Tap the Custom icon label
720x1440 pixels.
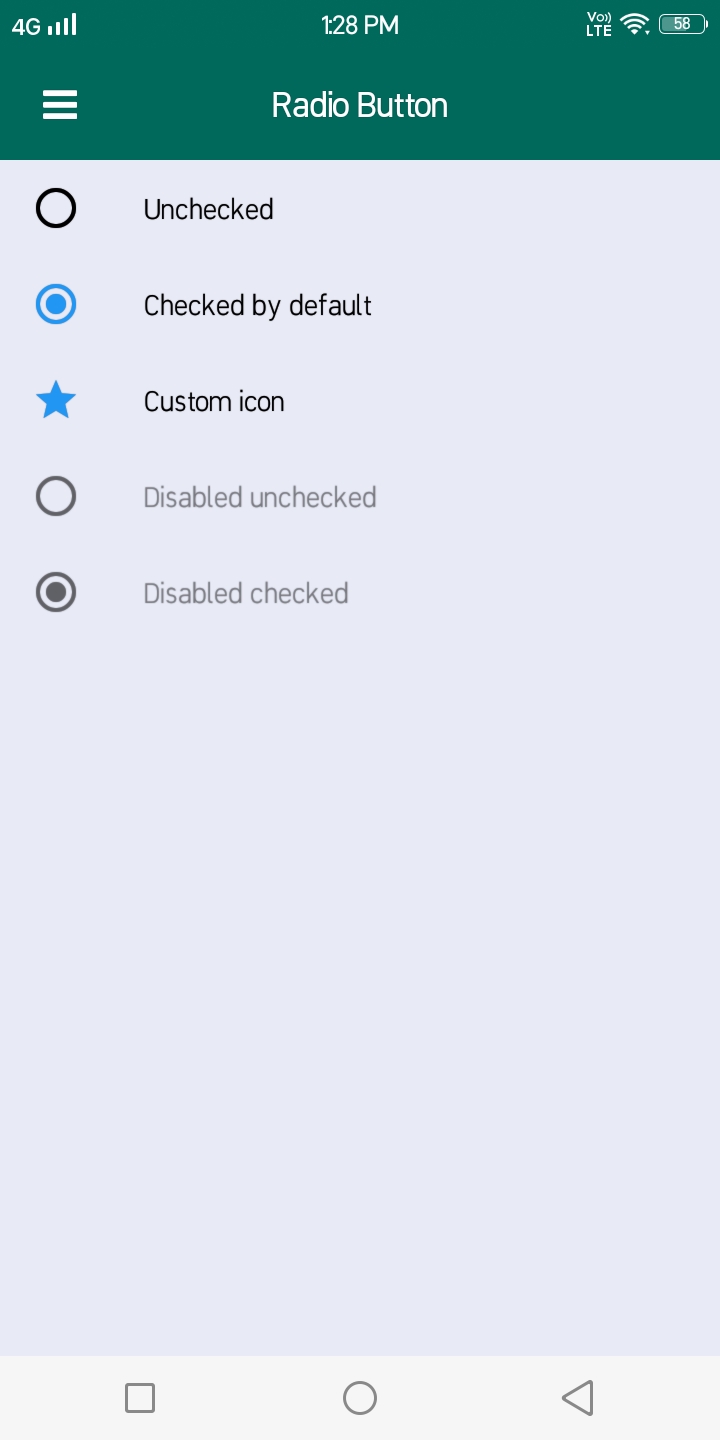point(214,401)
